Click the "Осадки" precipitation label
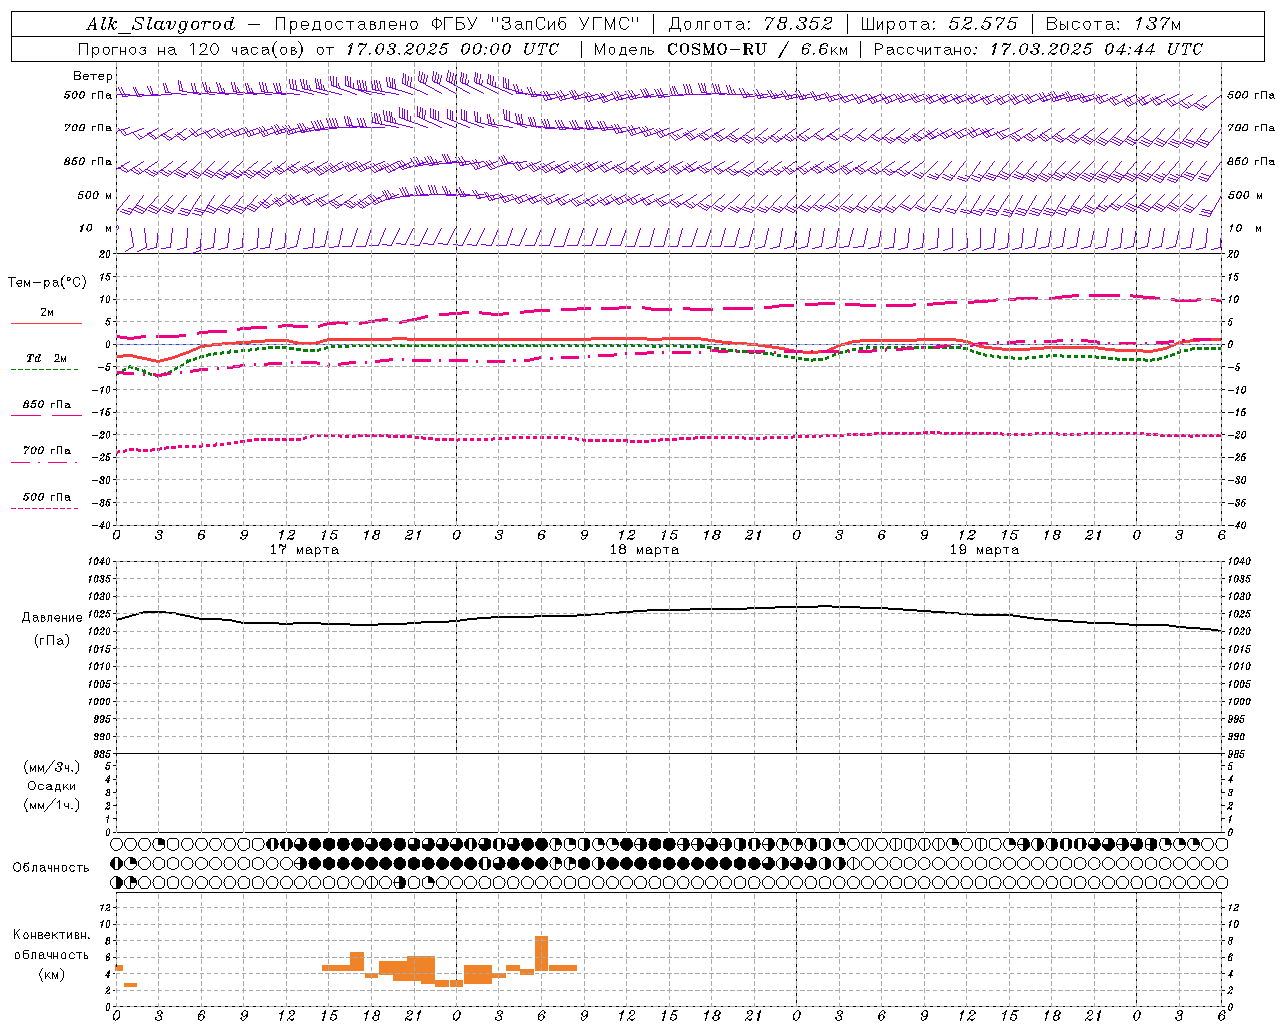Screen dimensions: 1280x1024 (52, 786)
